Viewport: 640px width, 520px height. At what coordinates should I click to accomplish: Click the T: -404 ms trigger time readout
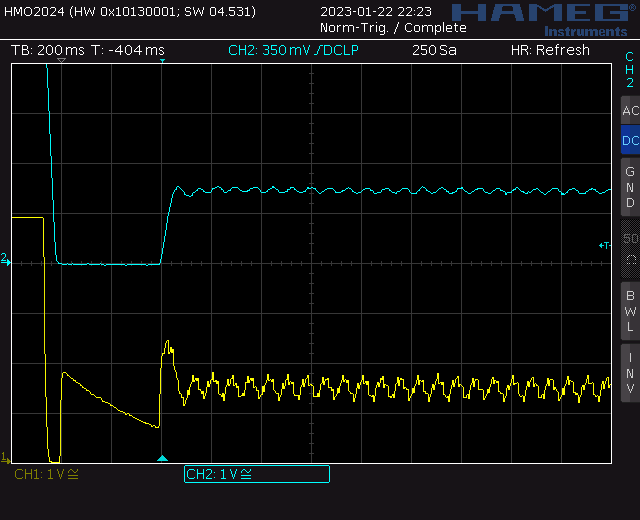click(x=128, y=50)
